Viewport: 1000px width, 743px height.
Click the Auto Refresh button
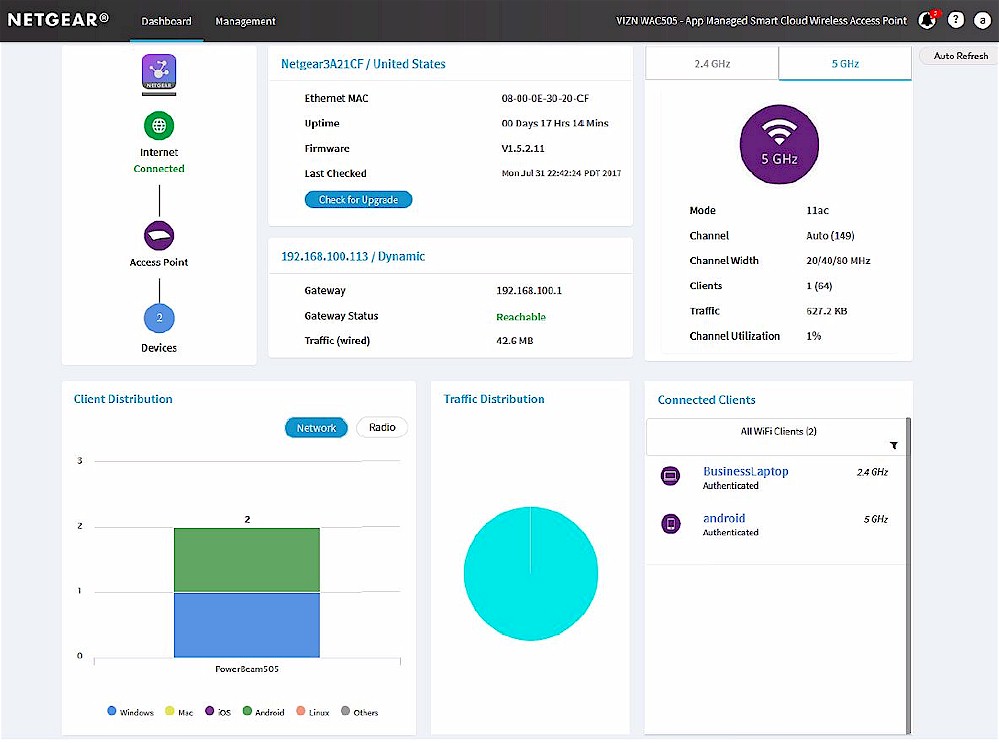[x=960, y=55]
